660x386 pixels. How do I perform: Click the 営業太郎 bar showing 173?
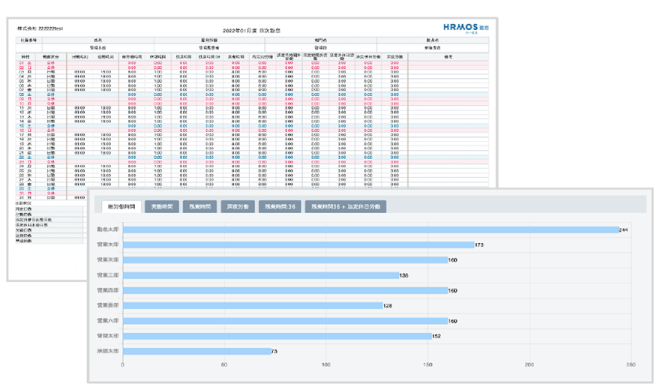pyautogui.click(x=299, y=245)
